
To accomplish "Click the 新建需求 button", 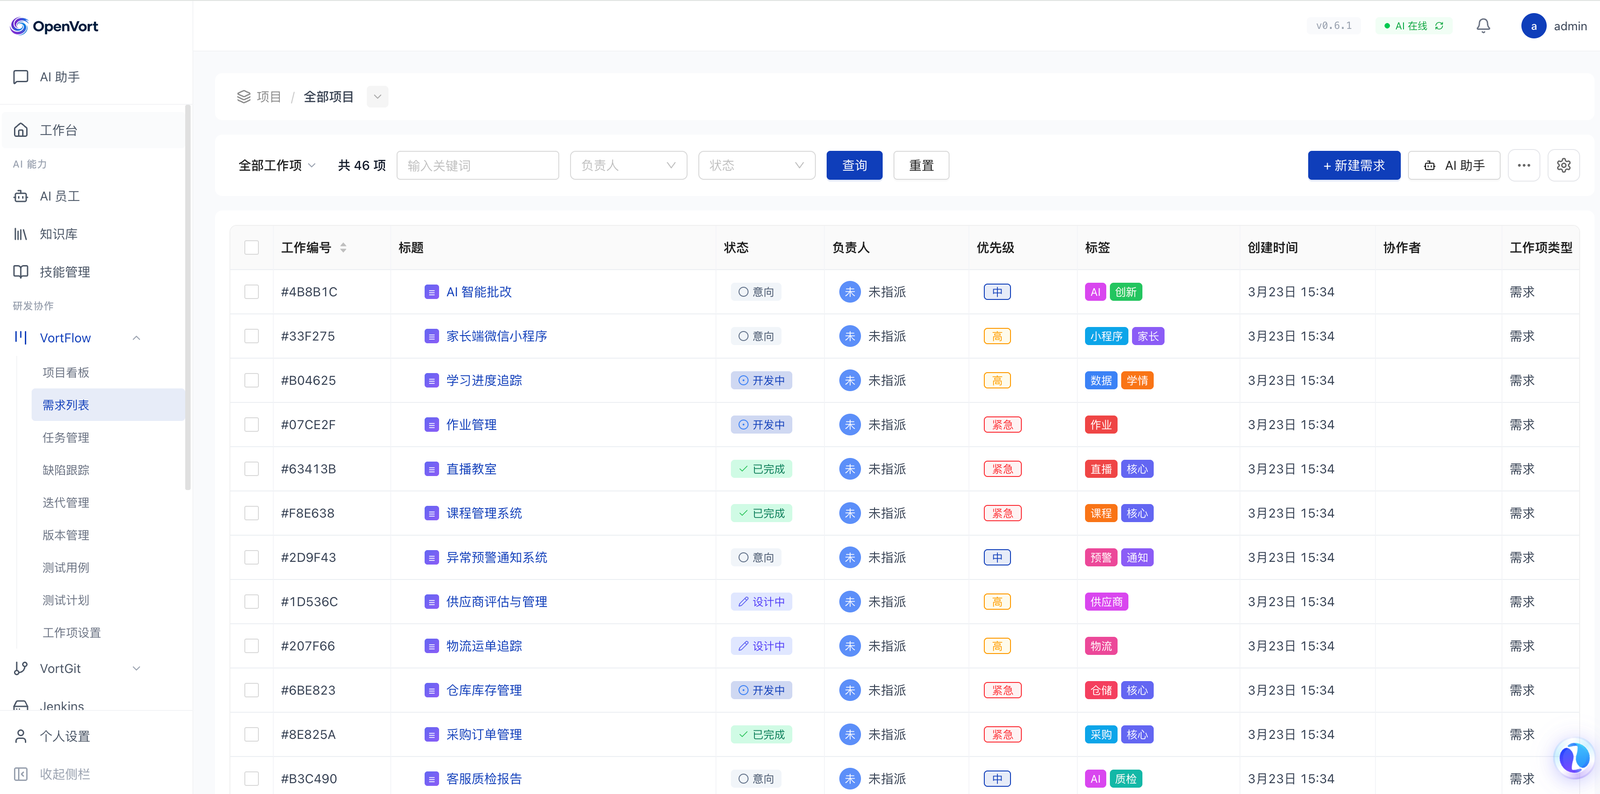I will tap(1353, 166).
